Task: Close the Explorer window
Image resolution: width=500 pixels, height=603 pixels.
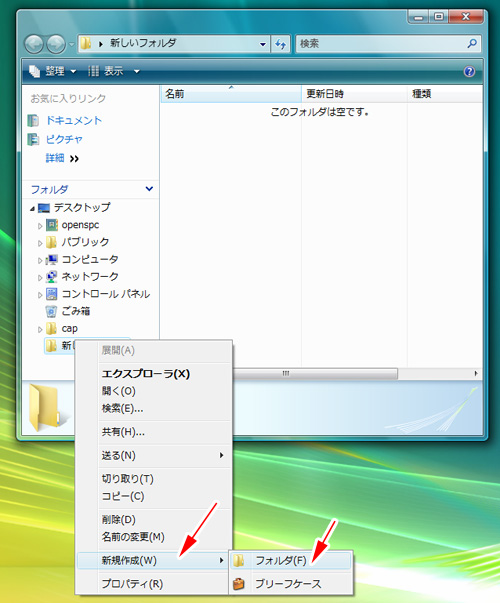Action: 466,17
